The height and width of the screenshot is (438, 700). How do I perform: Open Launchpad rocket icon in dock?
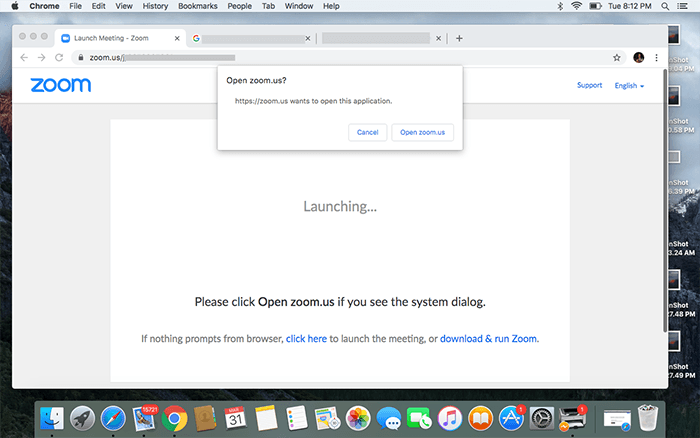tap(83, 419)
